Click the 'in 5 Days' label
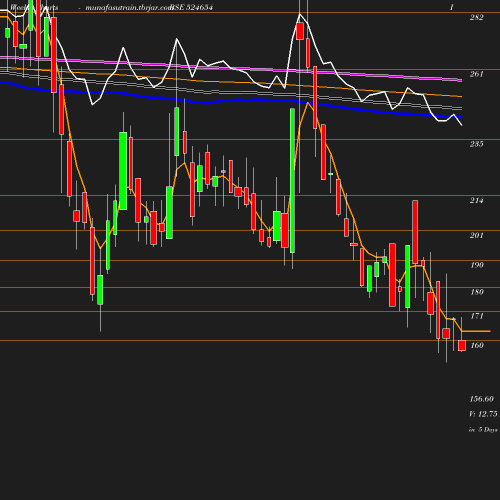 tap(483, 430)
